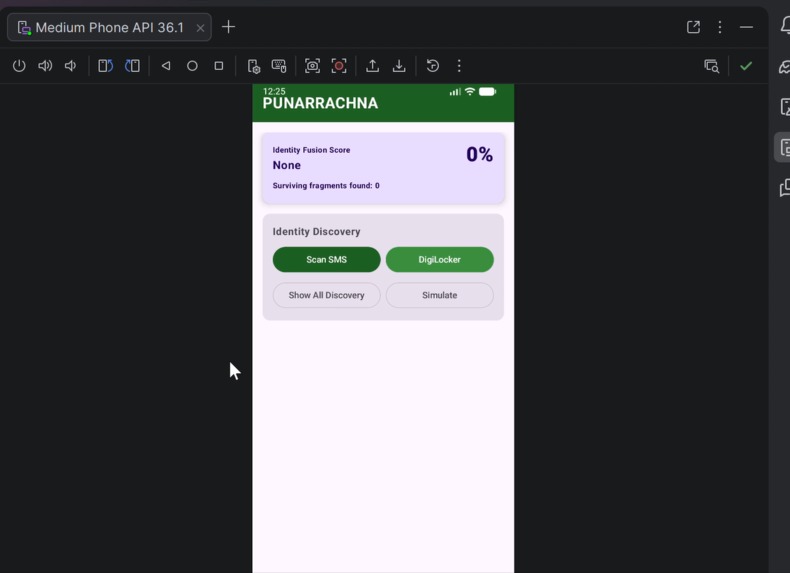Open the second right sidebar tool icon

pos(785,66)
